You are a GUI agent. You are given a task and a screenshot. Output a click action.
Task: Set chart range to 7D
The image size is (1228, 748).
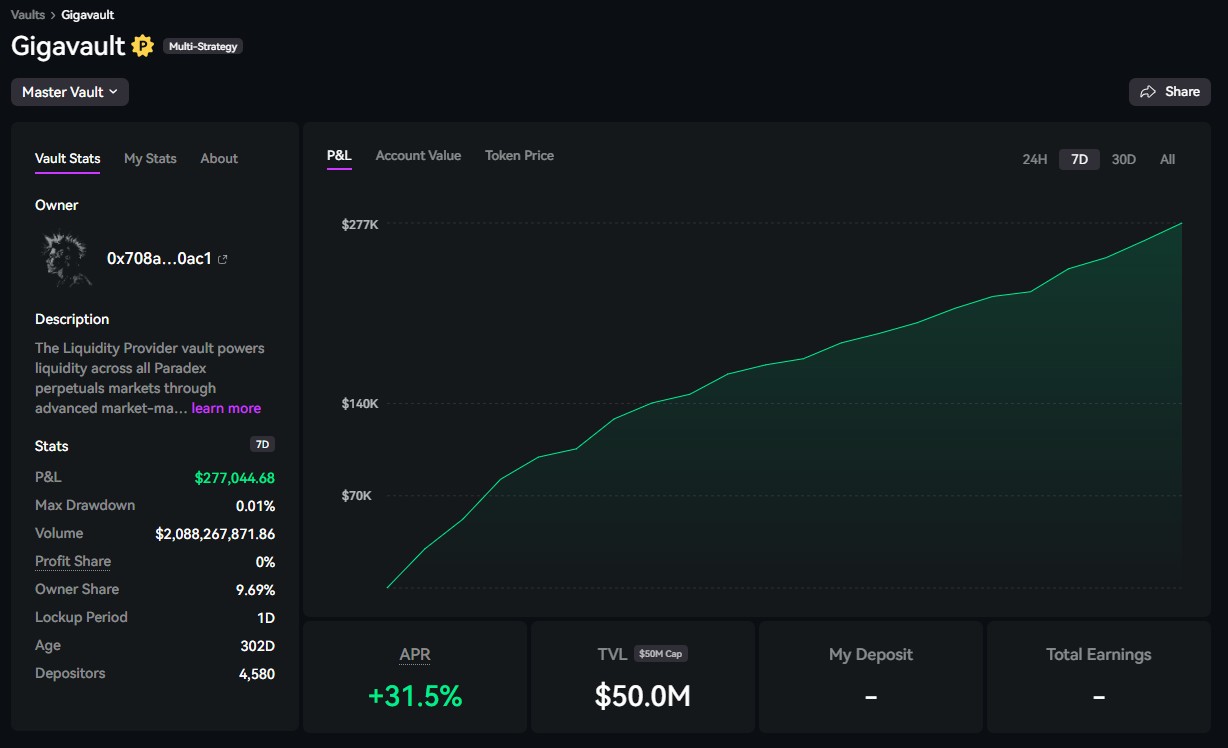1079,159
